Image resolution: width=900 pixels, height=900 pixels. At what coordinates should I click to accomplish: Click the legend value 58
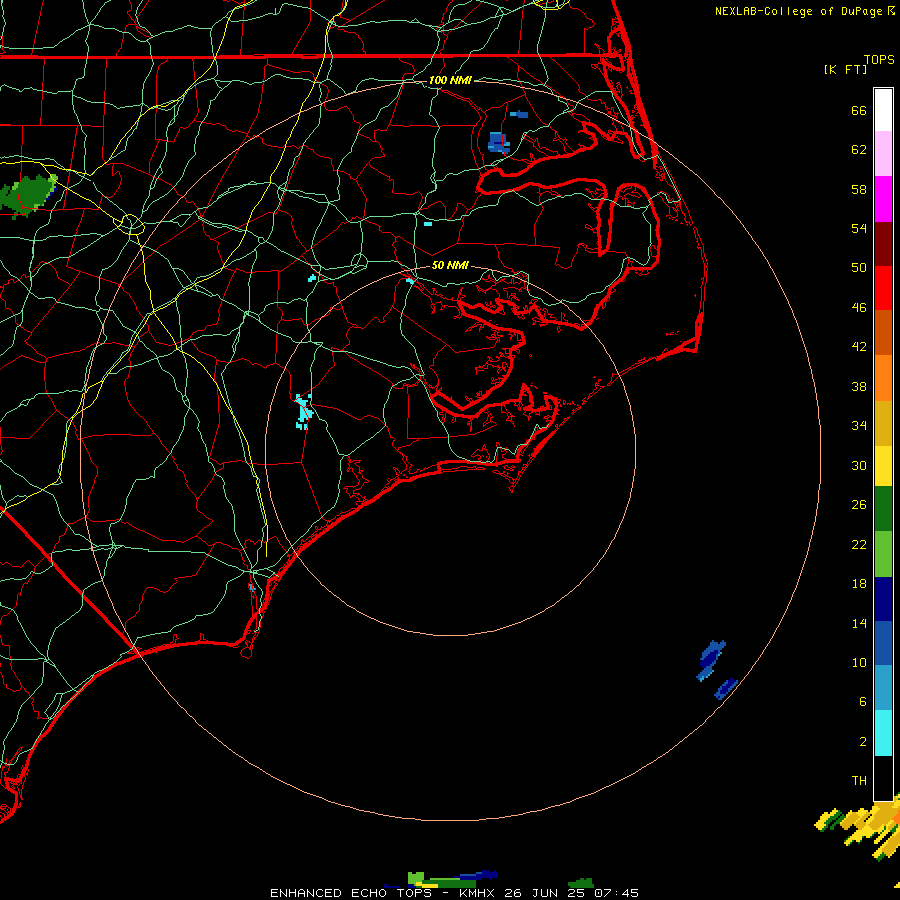(x=859, y=189)
